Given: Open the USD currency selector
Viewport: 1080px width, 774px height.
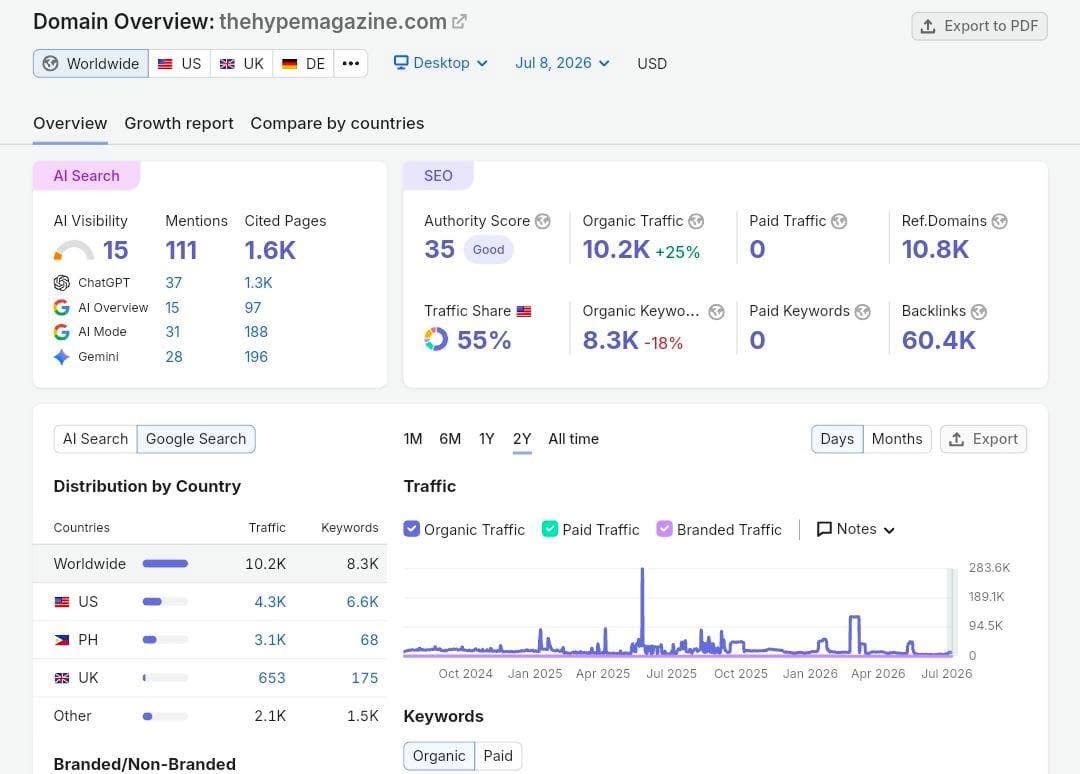Looking at the screenshot, I should [x=652, y=63].
